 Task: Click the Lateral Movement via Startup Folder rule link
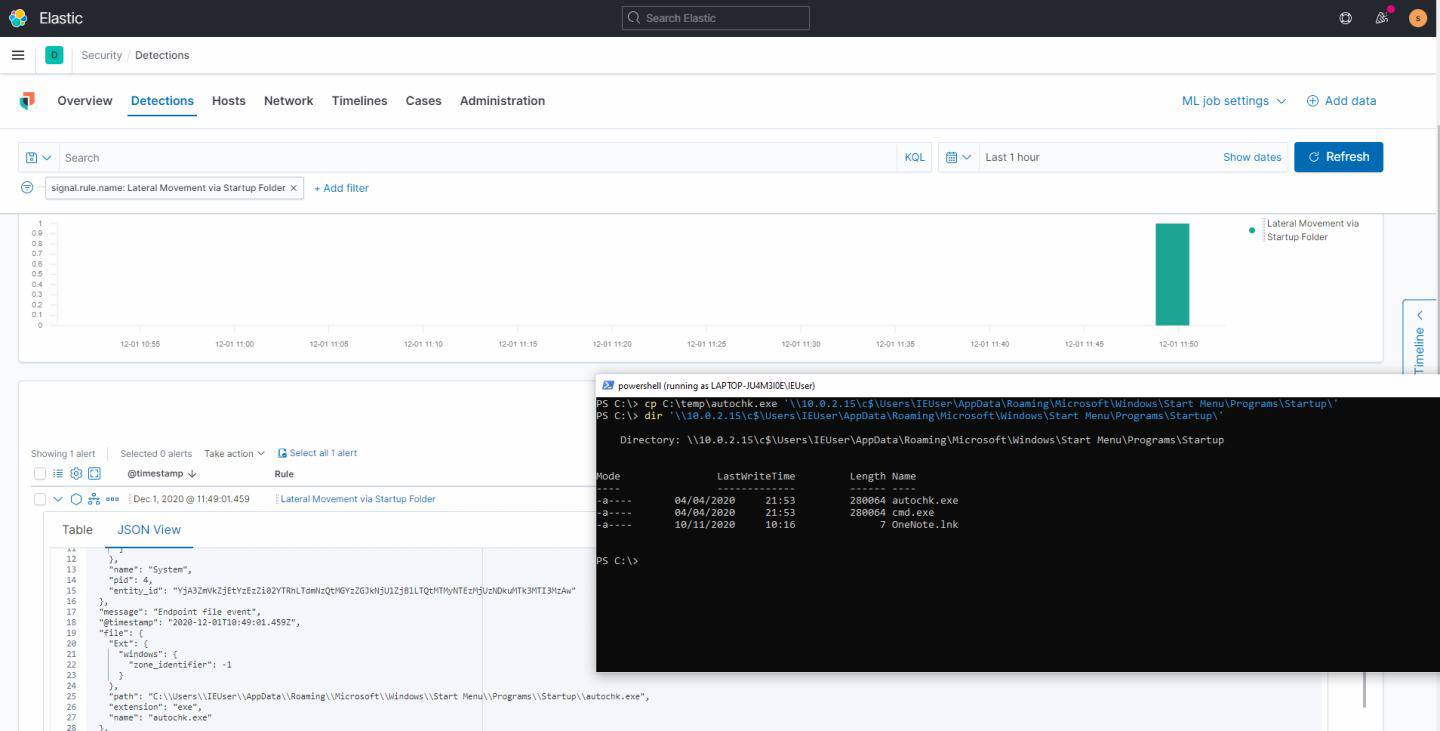tap(357, 499)
